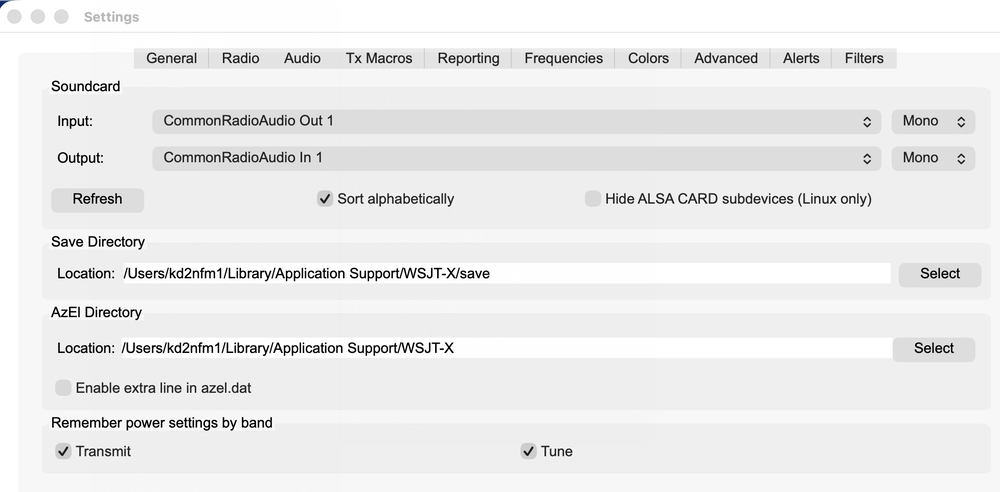Toggle the Transmit power setting checkbox
1000x492 pixels.
point(63,451)
